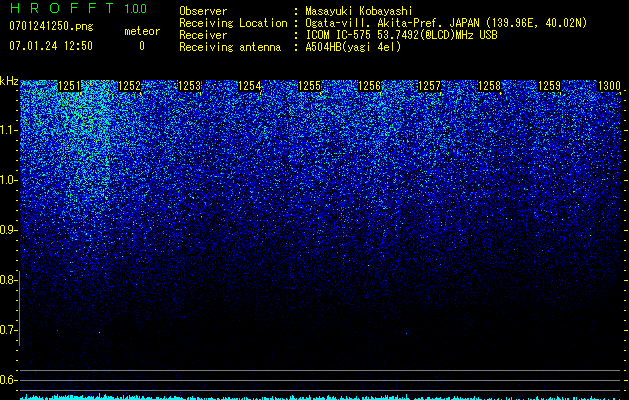Click the kHz axis unit label
Screen dimensions: 629x400
[9, 81]
